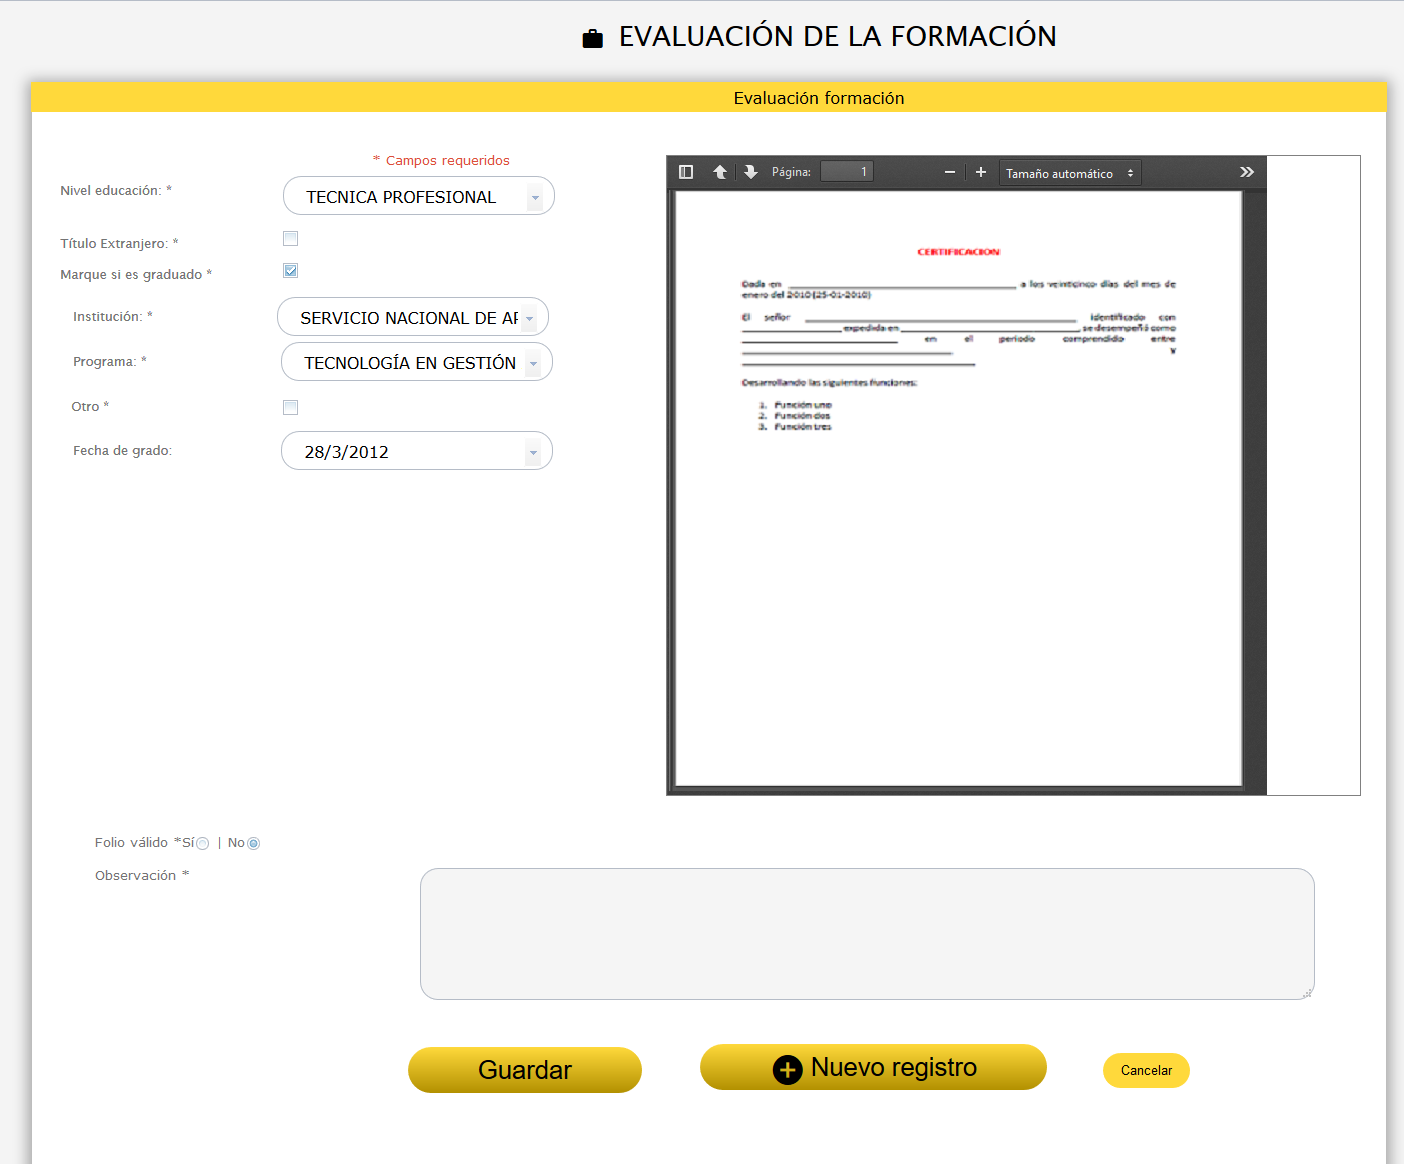Select No for Folio válido
The width and height of the screenshot is (1404, 1164).
(254, 844)
